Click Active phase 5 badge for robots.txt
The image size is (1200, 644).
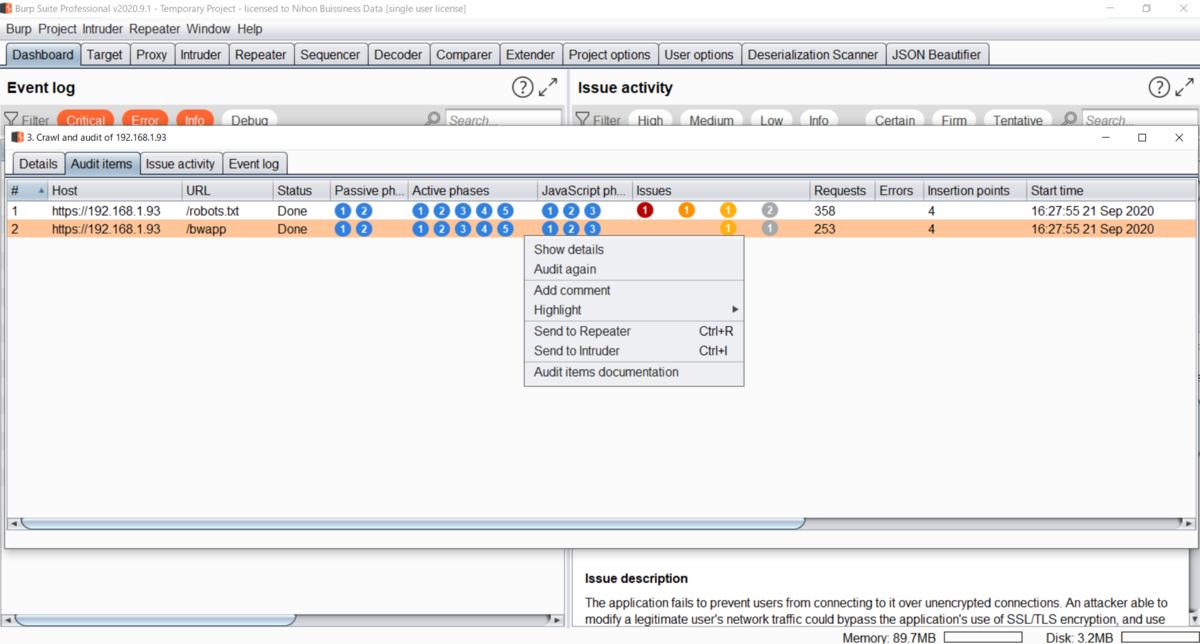505,210
